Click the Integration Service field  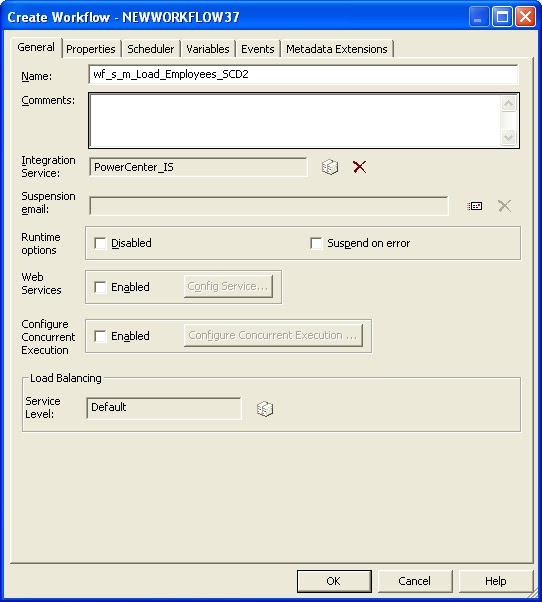click(x=198, y=167)
